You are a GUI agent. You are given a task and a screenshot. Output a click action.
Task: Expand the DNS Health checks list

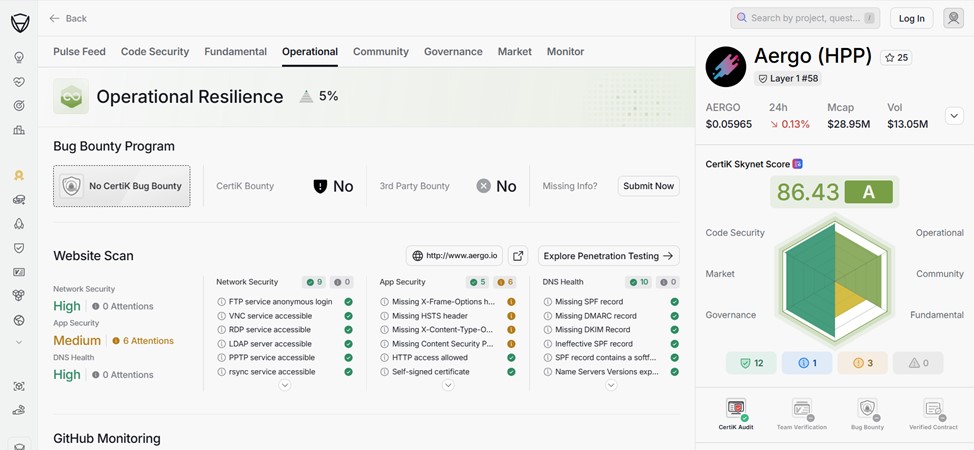611,385
